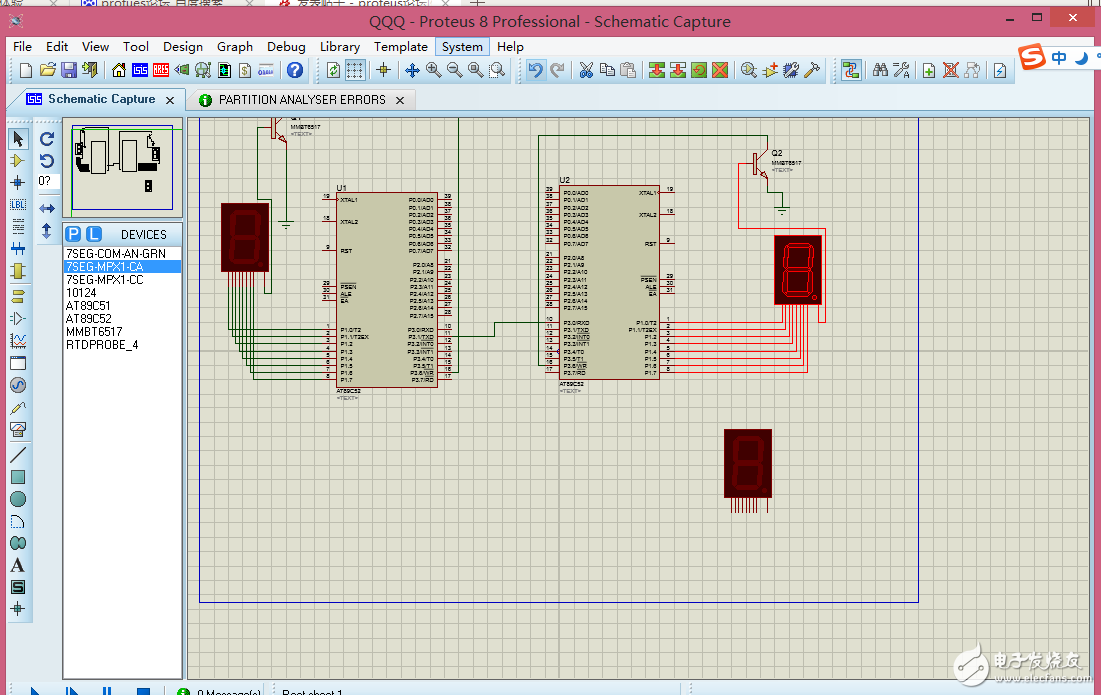Open the System menu
The height and width of the screenshot is (695, 1101).
[x=462, y=47]
